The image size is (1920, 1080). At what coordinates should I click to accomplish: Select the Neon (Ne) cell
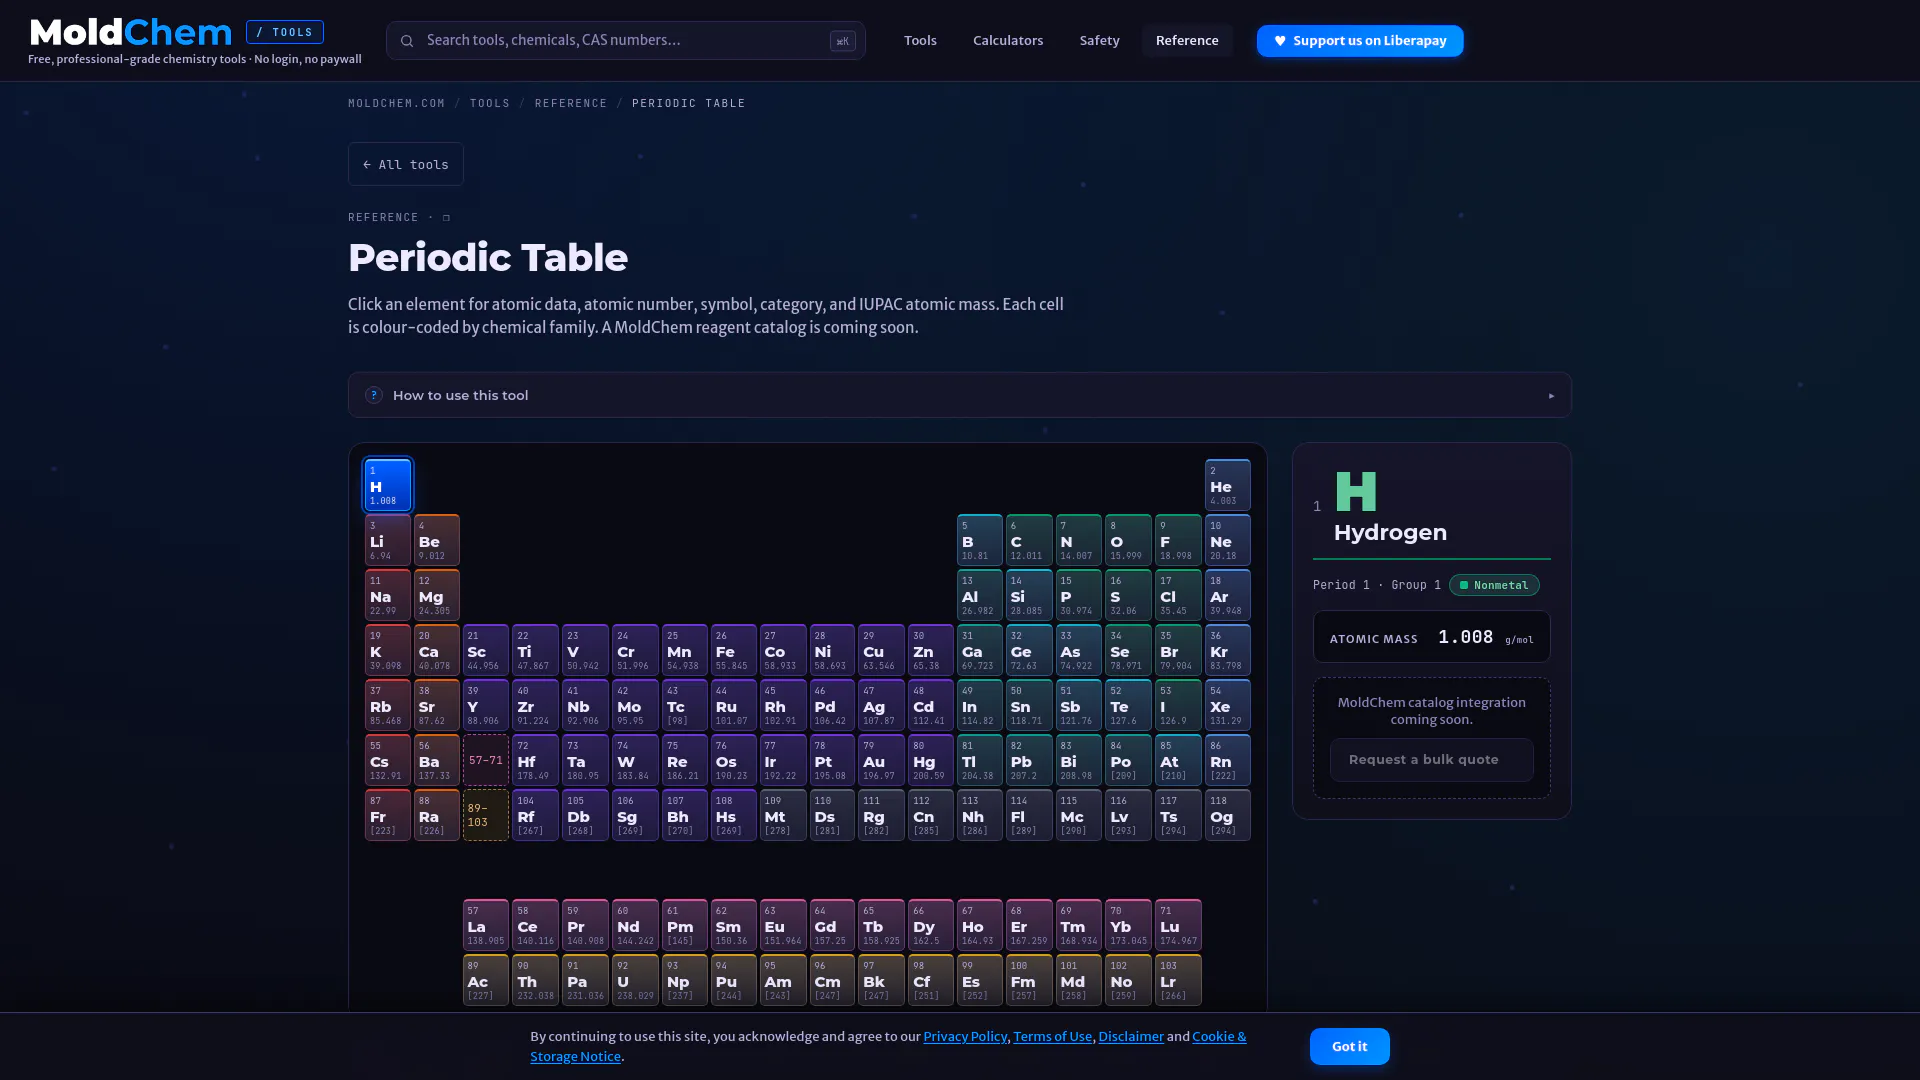point(1228,540)
